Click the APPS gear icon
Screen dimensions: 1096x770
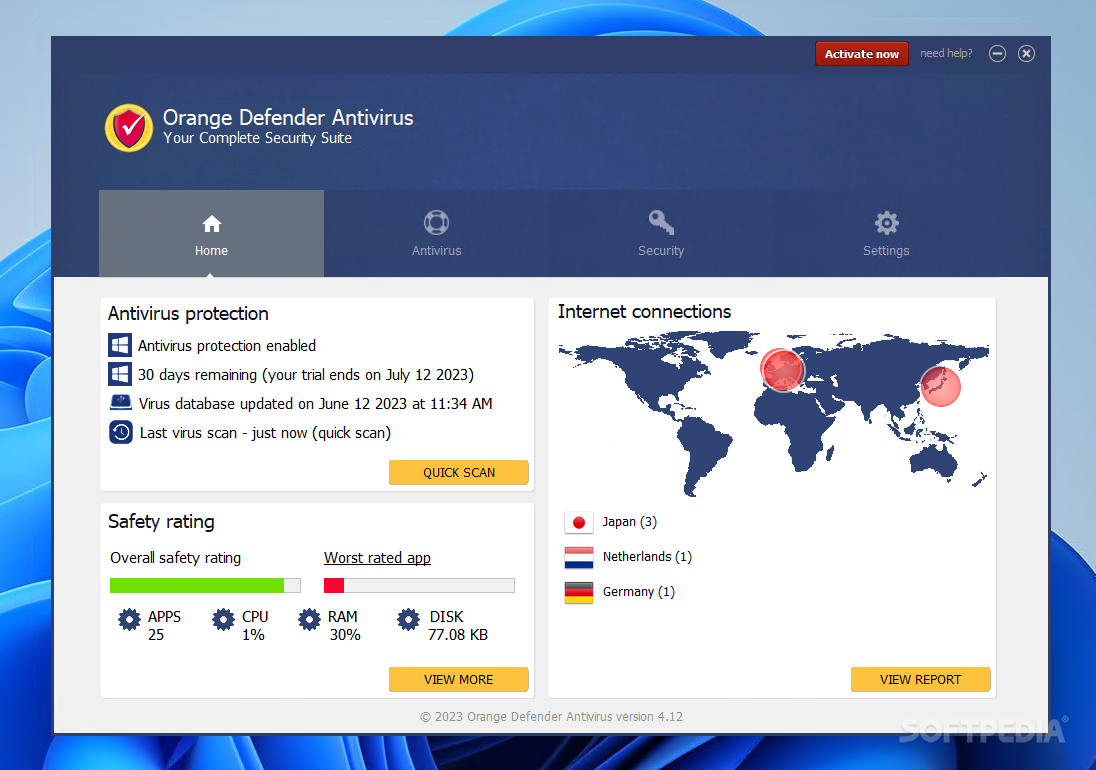coord(129,619)
